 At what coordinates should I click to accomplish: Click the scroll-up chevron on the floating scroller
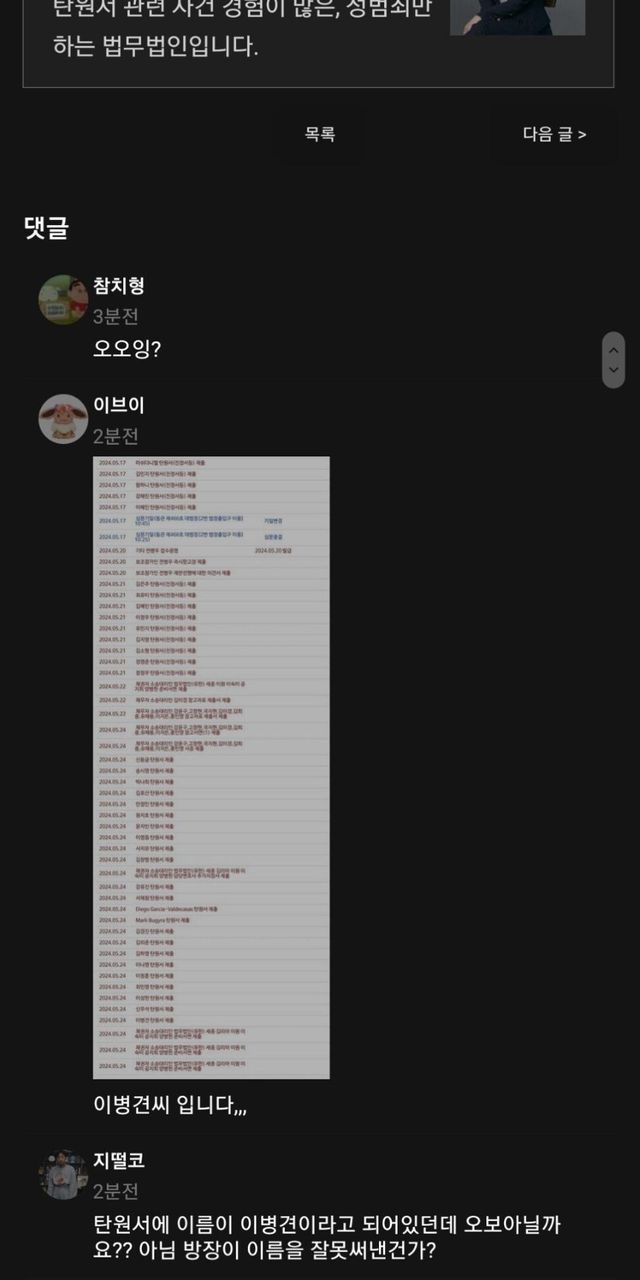tap(614, 349)
